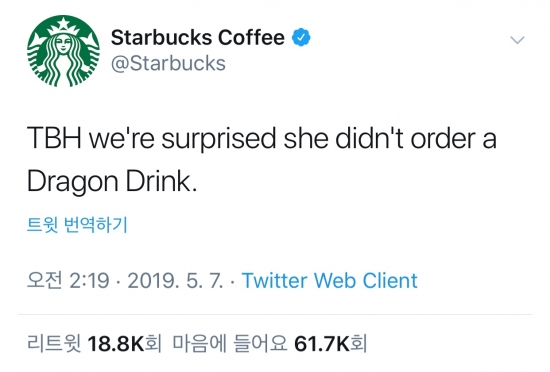Click the words Dragon Drink in tweet
Image resolution: width=550 pixels, height=372 pixels.
(112, 182)
